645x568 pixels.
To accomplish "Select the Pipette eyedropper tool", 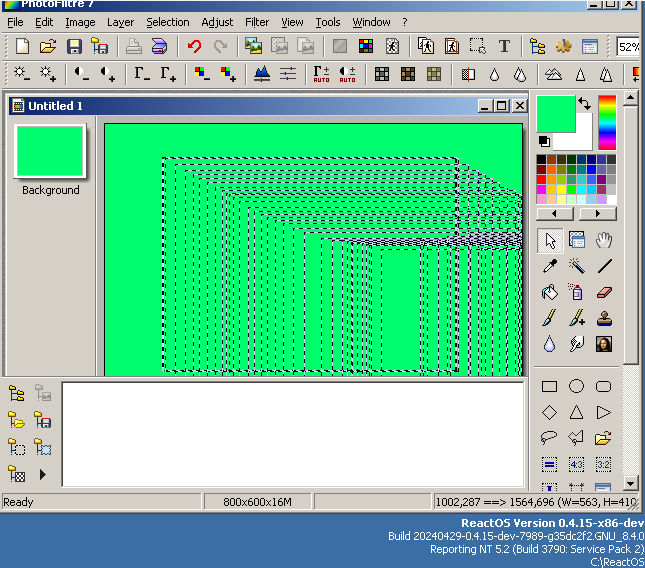I will (x=549, y=266).
